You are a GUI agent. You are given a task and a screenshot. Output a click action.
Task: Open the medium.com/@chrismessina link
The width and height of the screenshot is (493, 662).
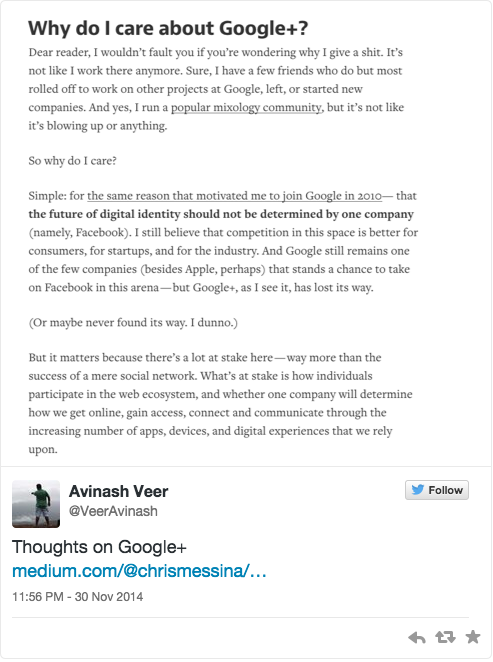click(139, 571)
